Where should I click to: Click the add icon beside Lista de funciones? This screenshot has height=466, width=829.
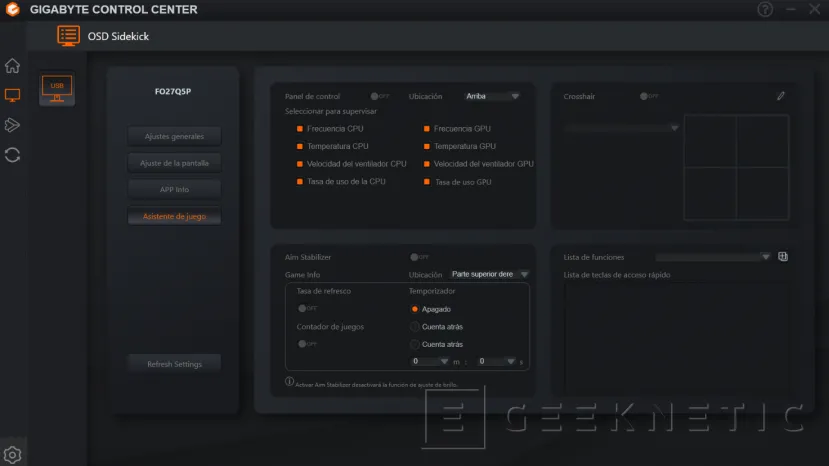(783, 256)
